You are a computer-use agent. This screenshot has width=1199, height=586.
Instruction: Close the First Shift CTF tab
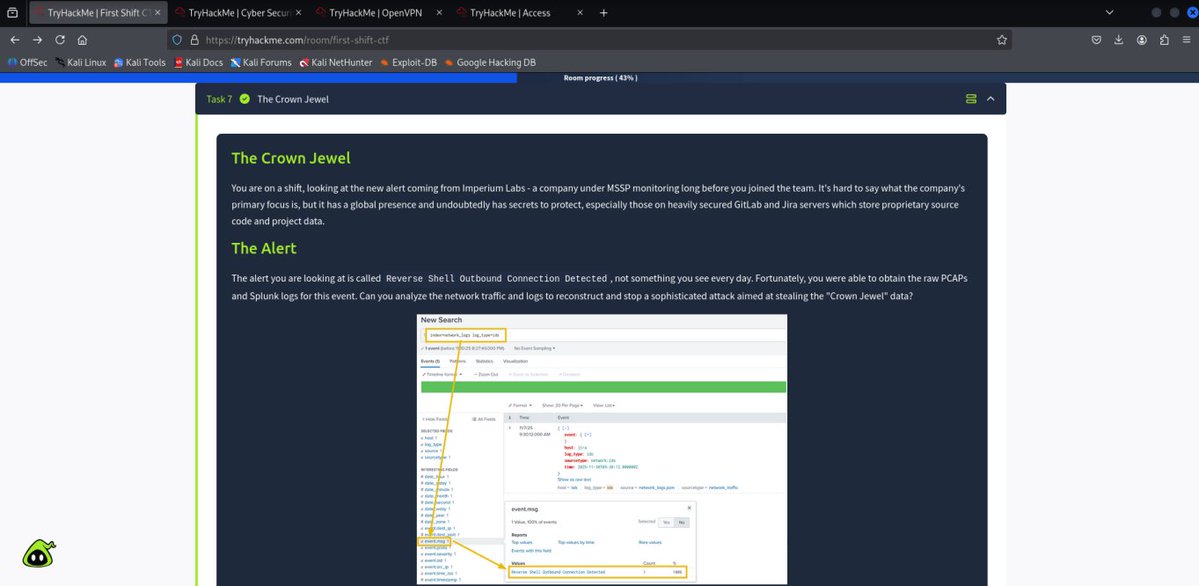(157, 13)
